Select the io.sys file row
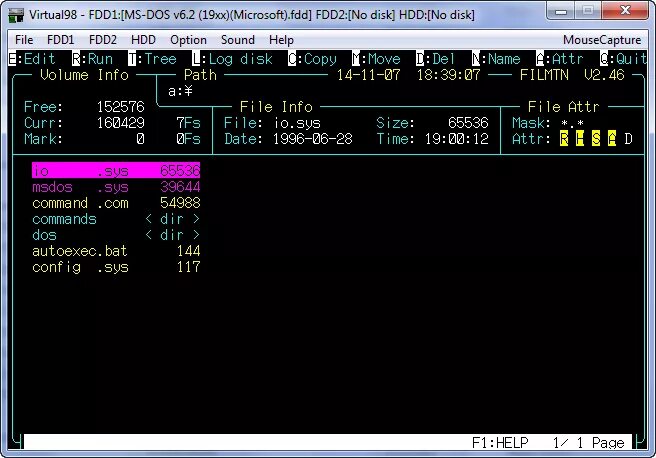656x458 pixels. (116, 171)
